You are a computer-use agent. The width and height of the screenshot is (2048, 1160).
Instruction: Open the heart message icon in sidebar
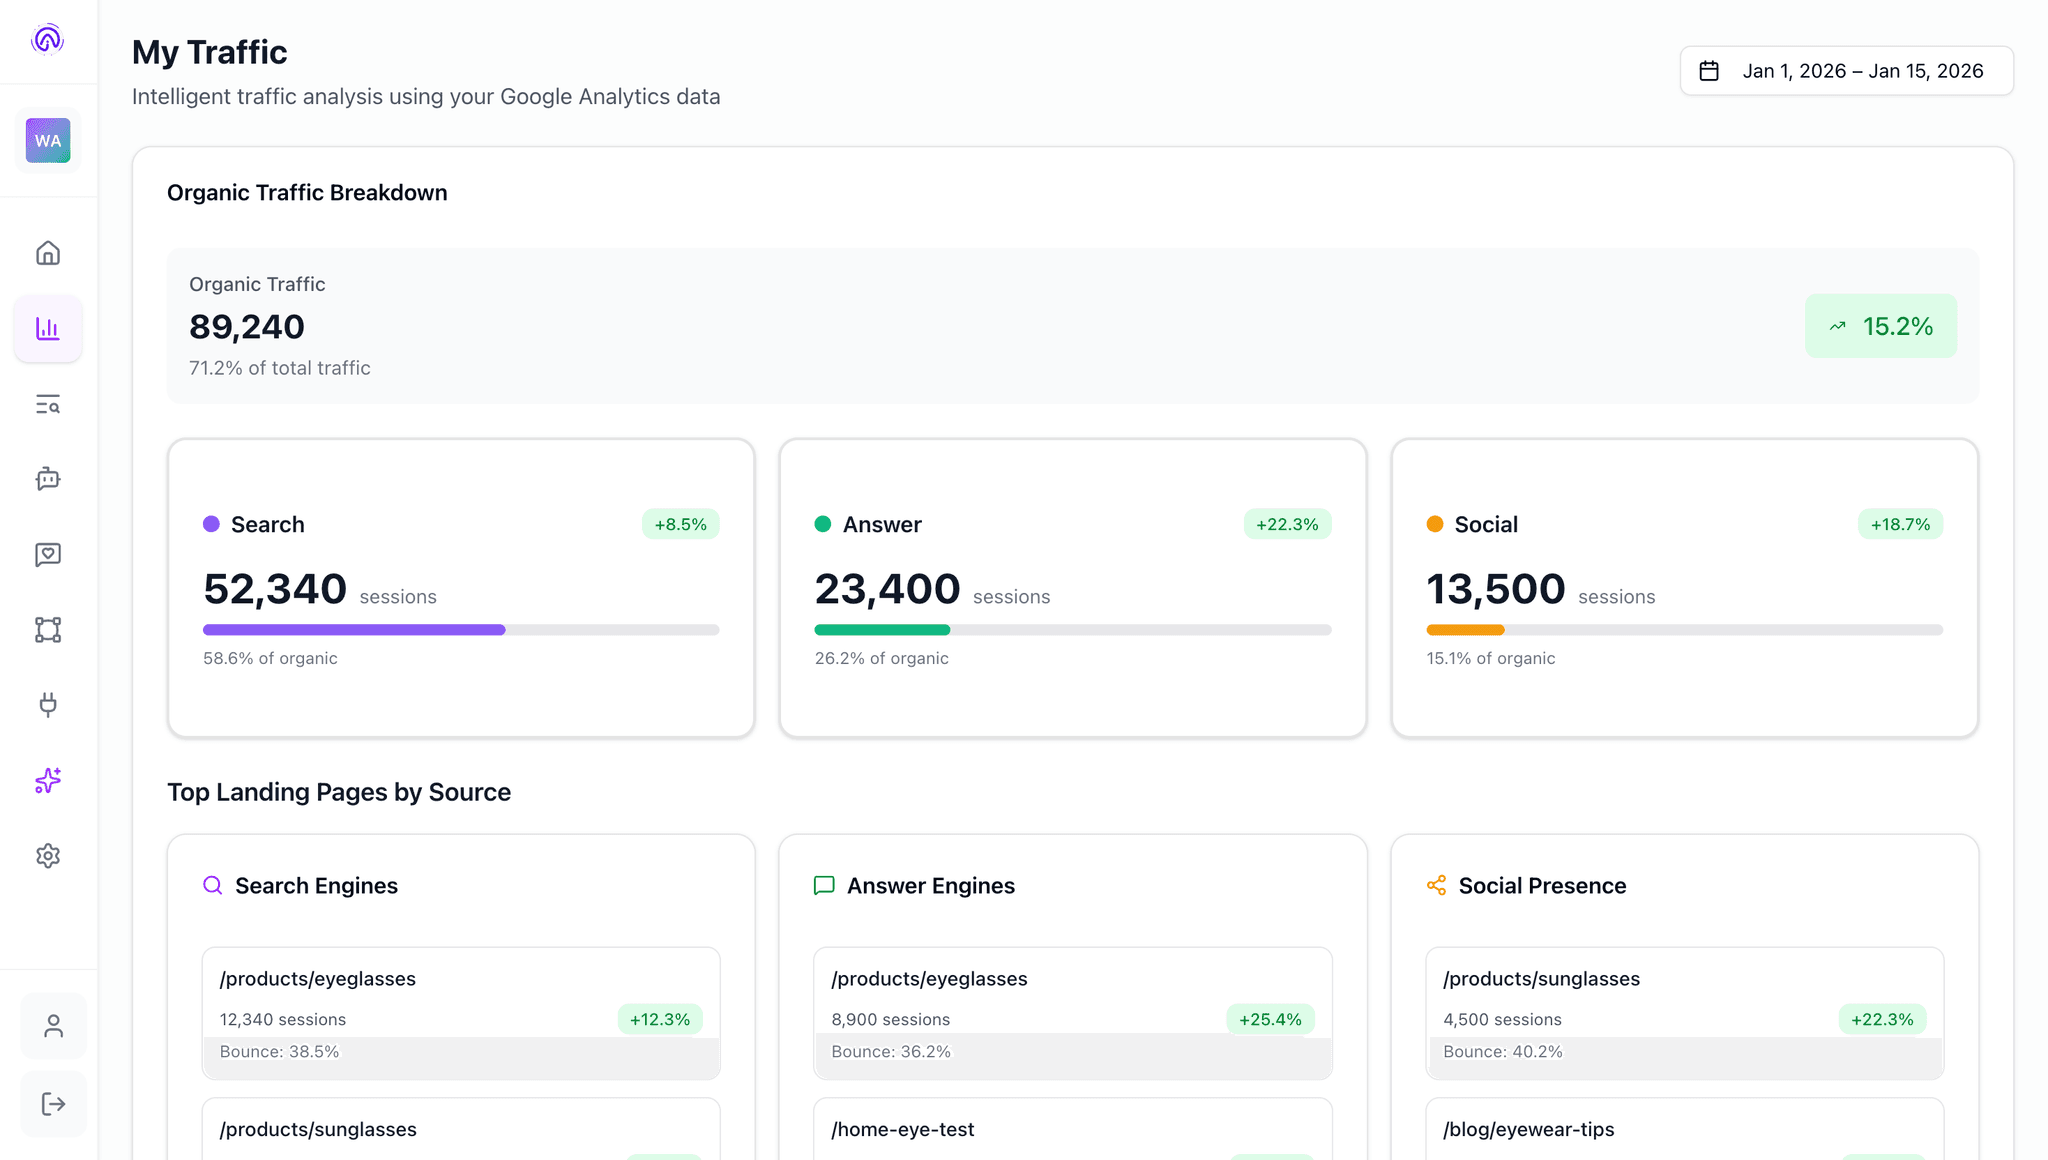tap(48, 554)
